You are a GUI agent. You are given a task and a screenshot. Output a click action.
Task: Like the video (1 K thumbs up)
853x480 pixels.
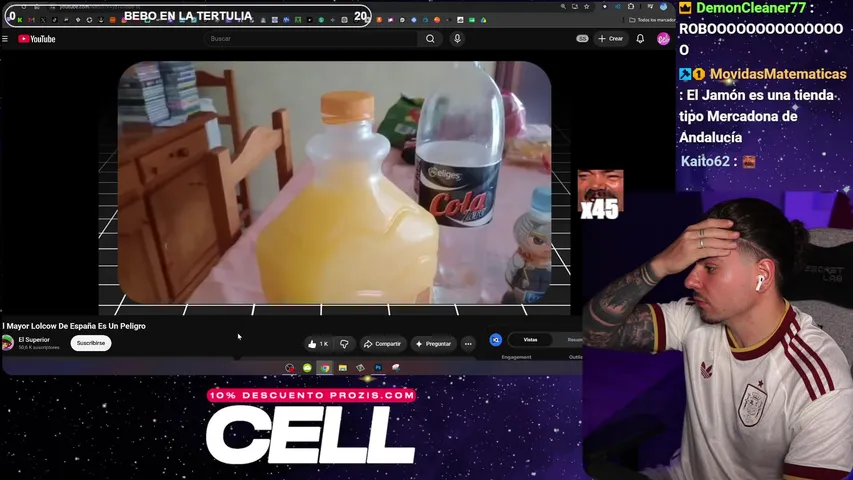tap(318, 344)
